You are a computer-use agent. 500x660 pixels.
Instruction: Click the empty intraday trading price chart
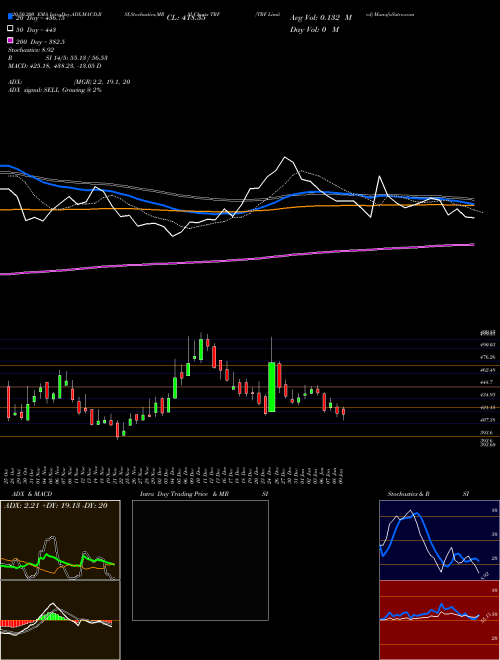(x=200, y=560)
